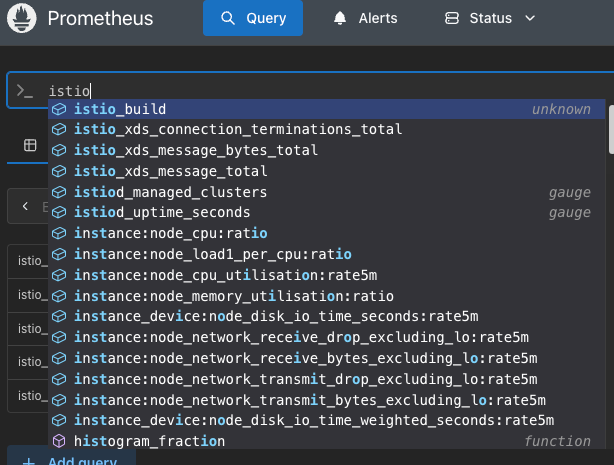Click the Prometheus title text
614x465 pixels.
100,18
